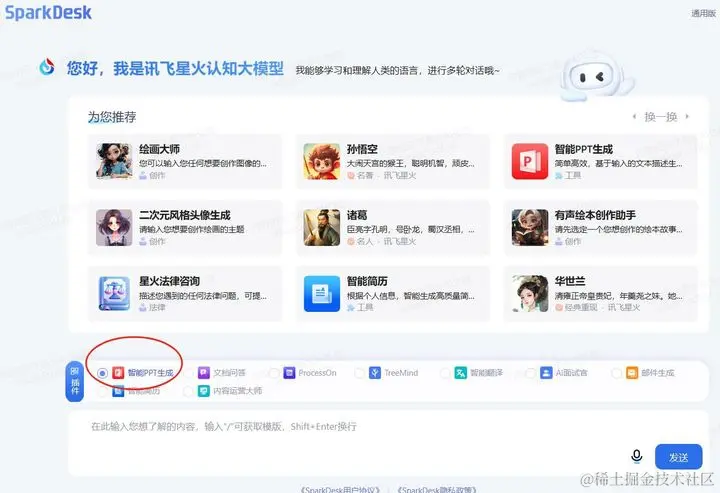720x493 pixels.
Task: Select the 智能PPT生成 plugin radio button
Action: tap(102, 373)
